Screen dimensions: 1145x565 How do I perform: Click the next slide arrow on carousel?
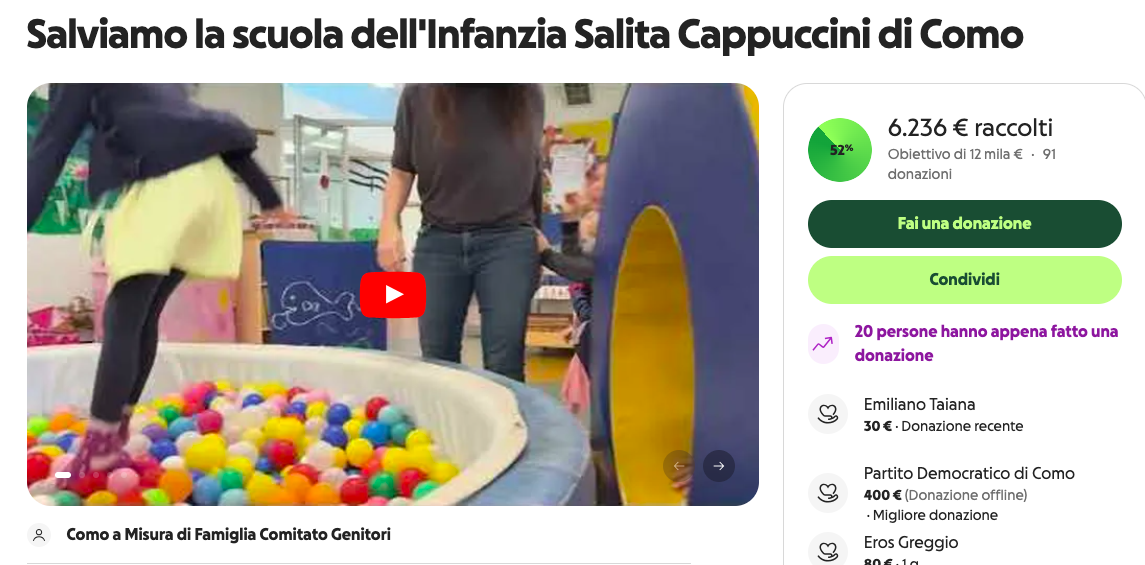tap(719, 466)
